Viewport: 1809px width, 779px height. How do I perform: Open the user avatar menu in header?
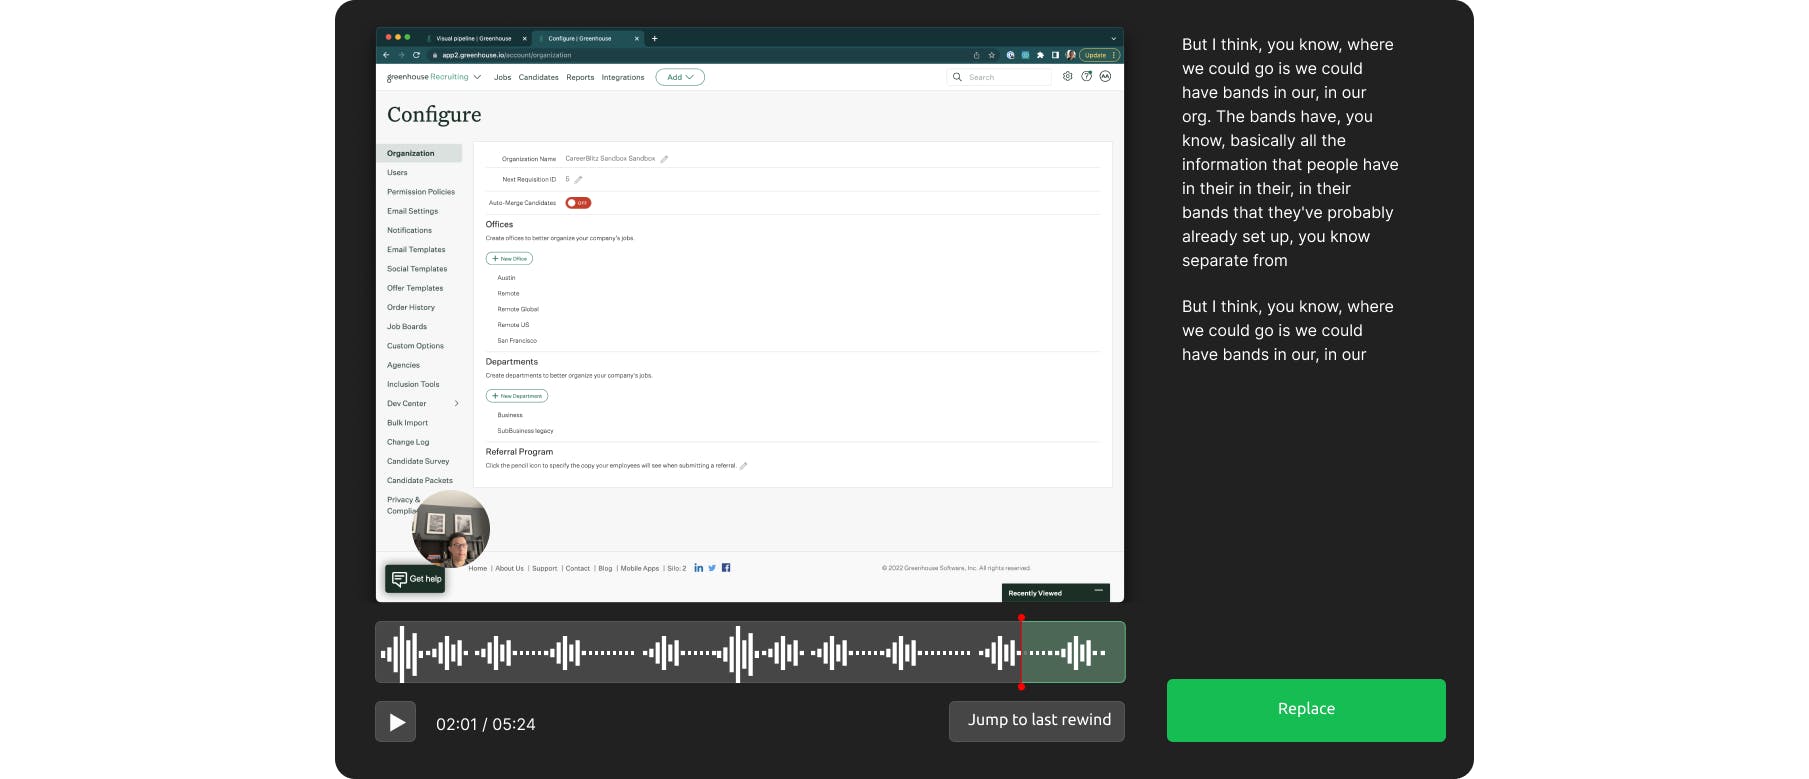pos(1105,76)
